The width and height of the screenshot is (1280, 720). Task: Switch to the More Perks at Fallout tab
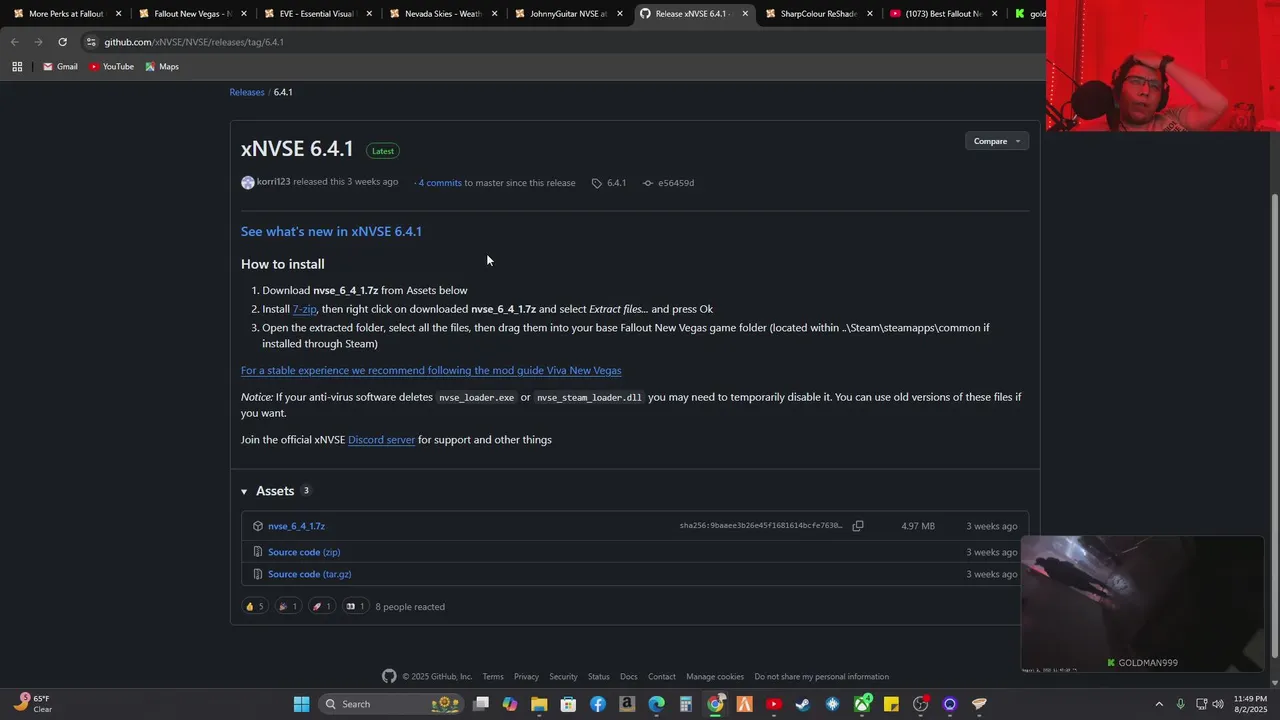pos(65,14)
